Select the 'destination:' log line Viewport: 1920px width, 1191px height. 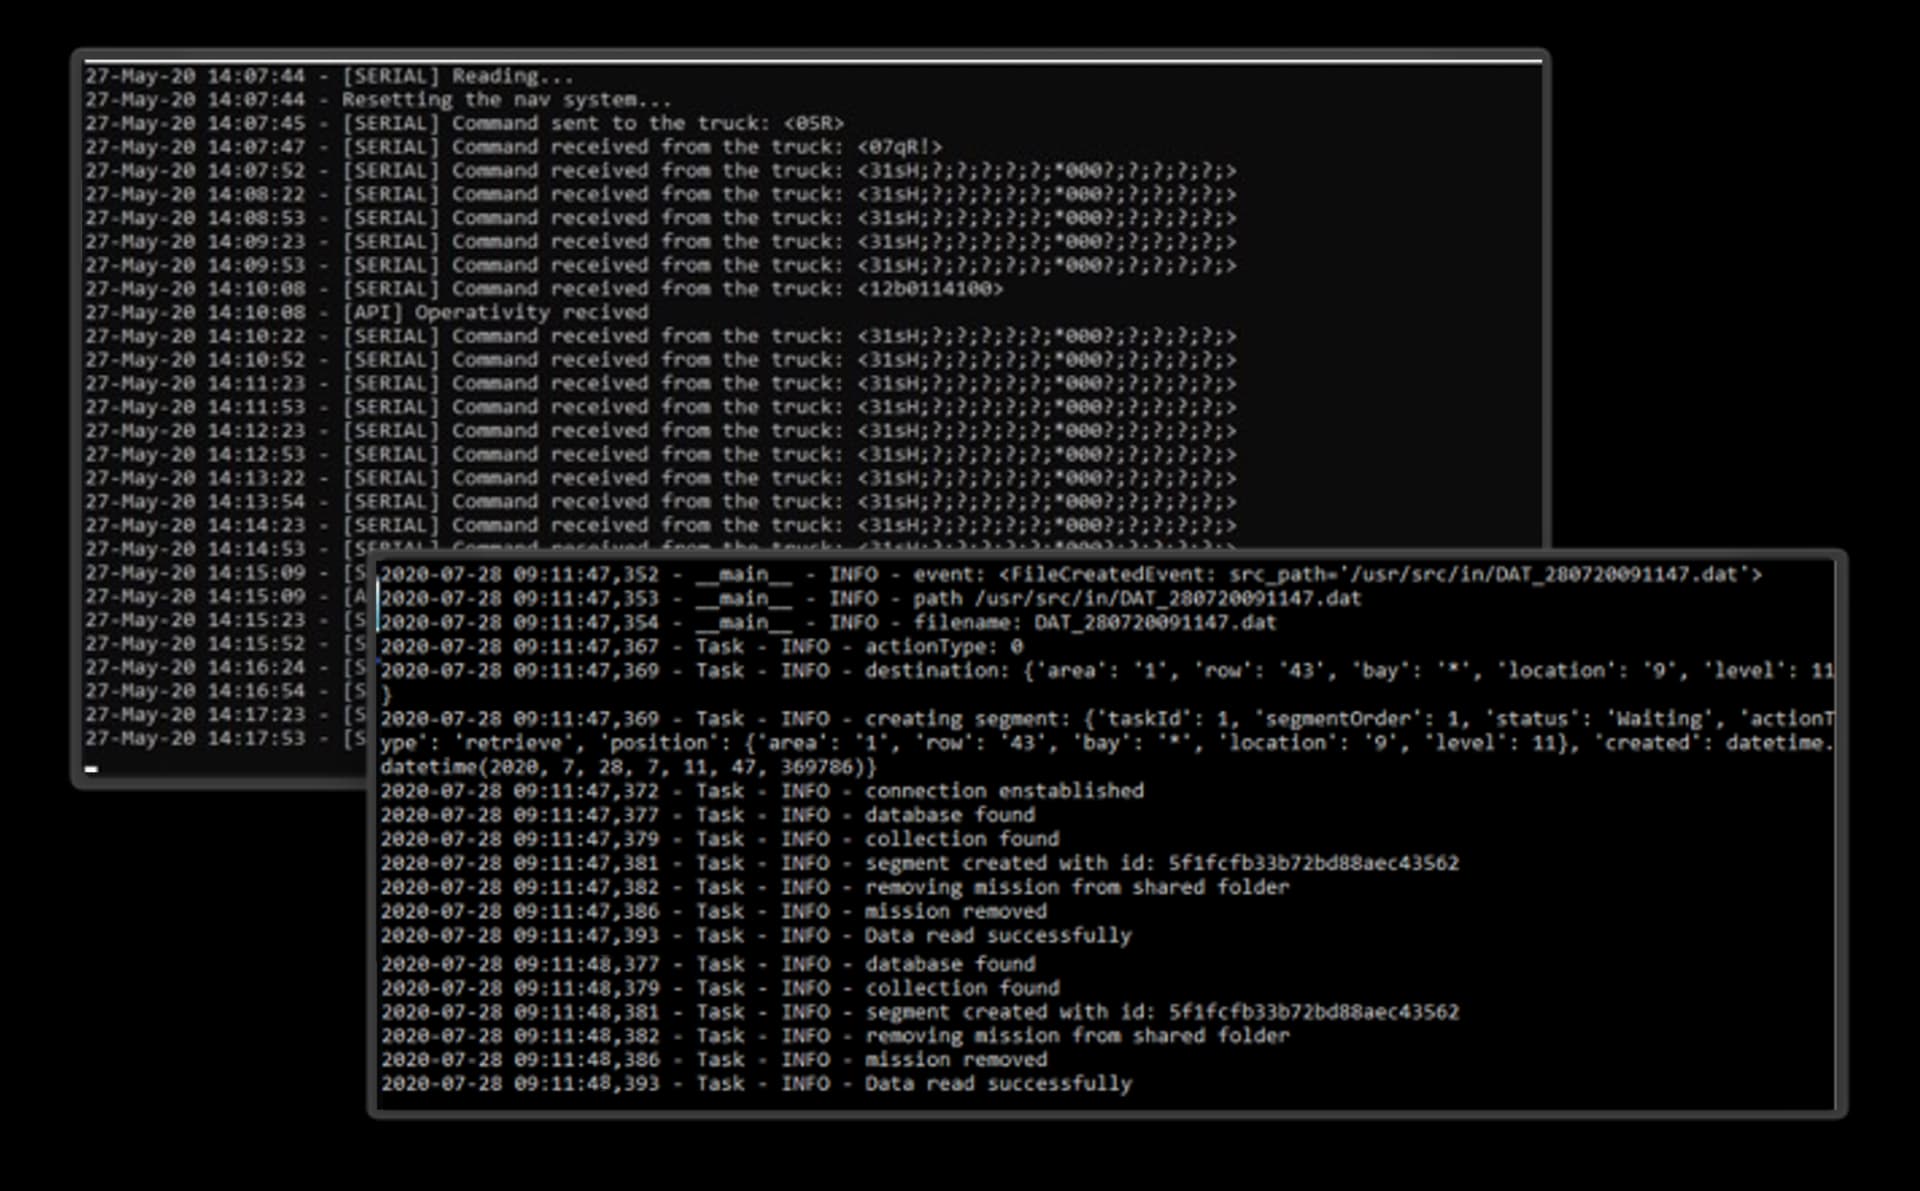tap(1100, 671)
